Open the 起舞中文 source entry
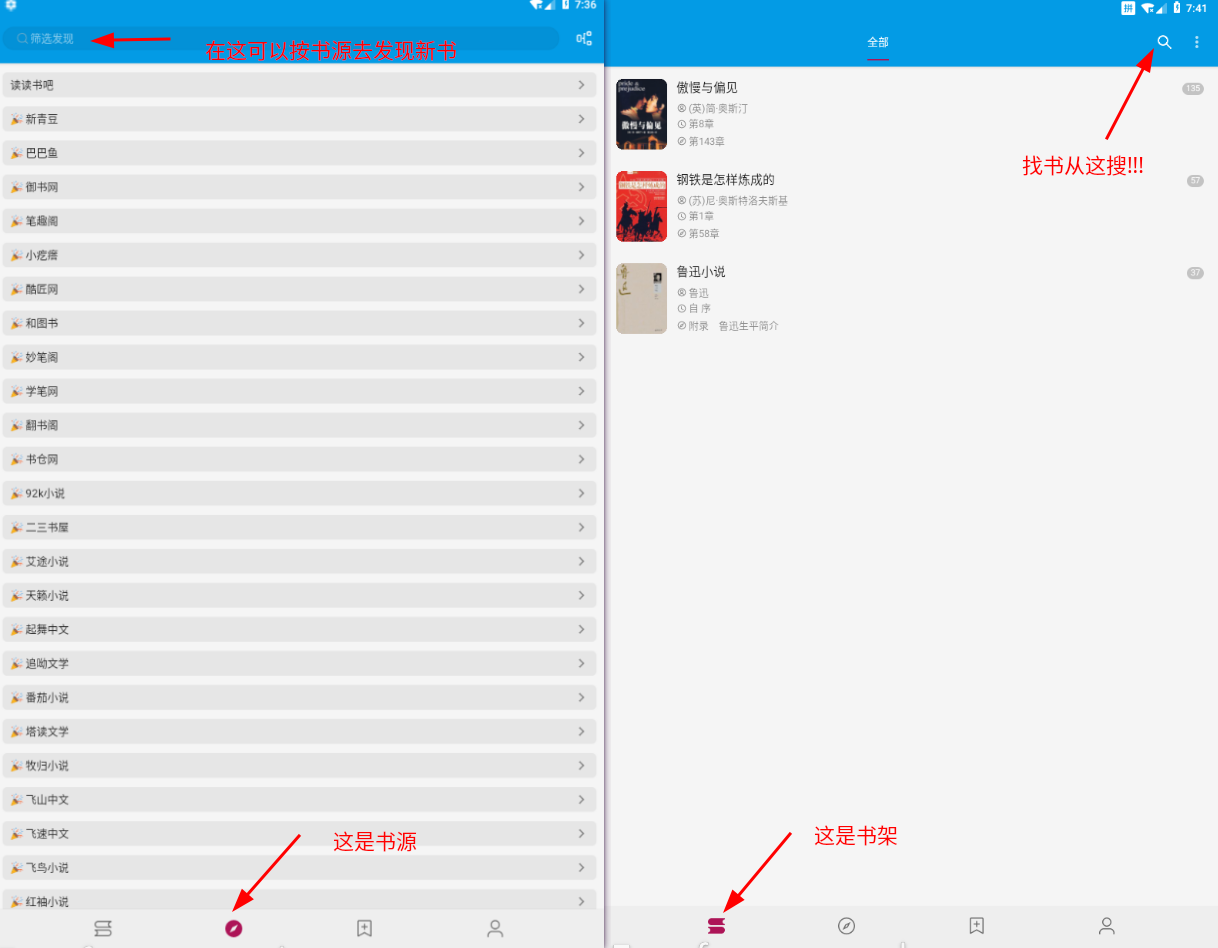This screenshot has width=1218, height=948. point(300,629)
